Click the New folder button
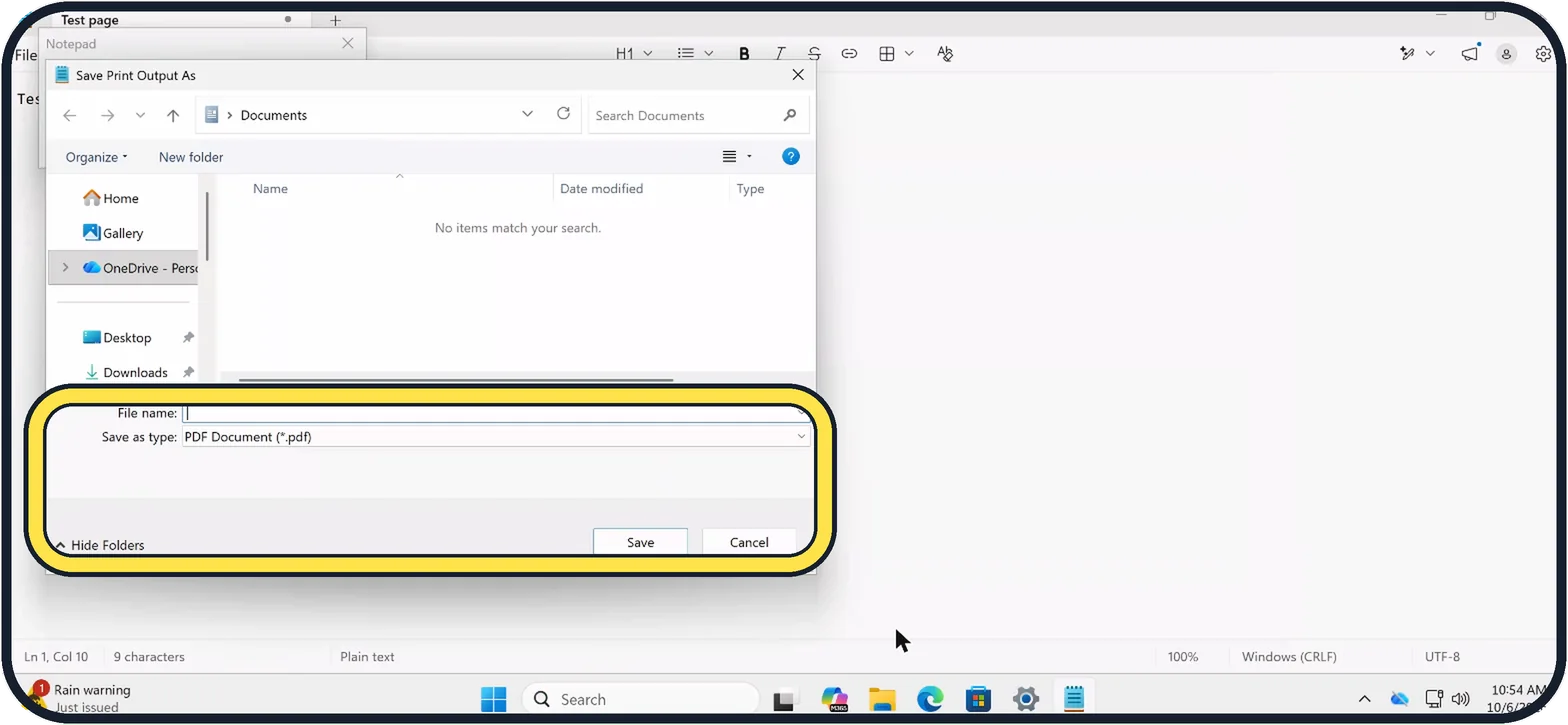1568x725 pixels. pyautogui.click(x=191, y=157)
